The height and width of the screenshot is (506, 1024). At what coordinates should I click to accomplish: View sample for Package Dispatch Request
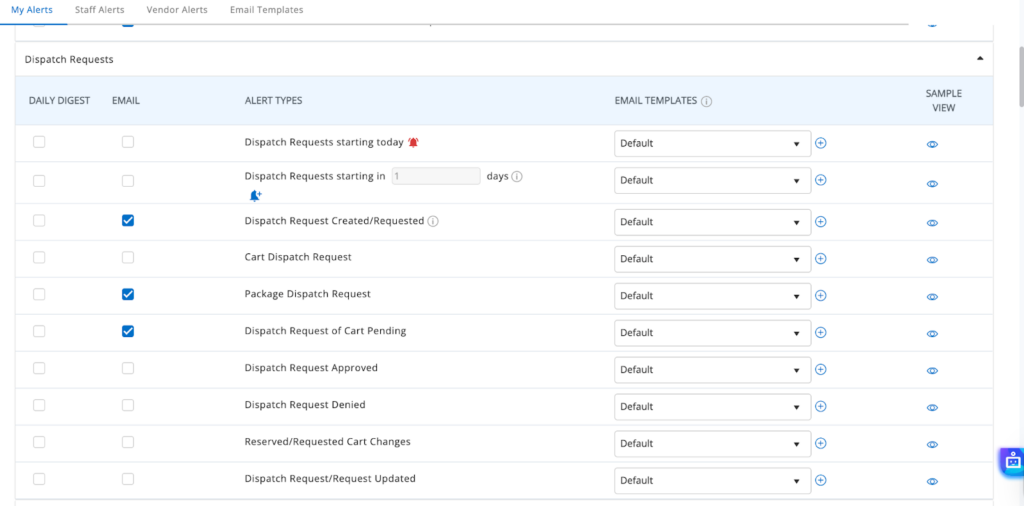pyautogui.click(x=932, y=297)
